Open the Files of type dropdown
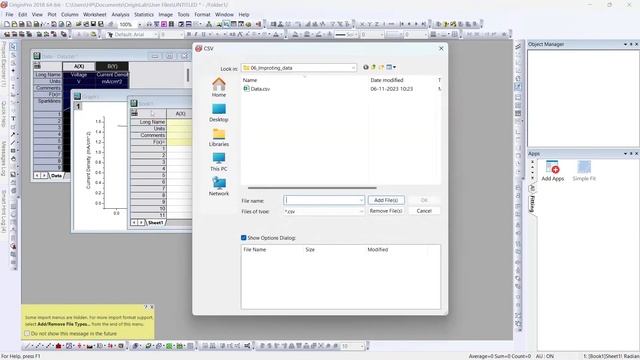 tap(324, 211)
